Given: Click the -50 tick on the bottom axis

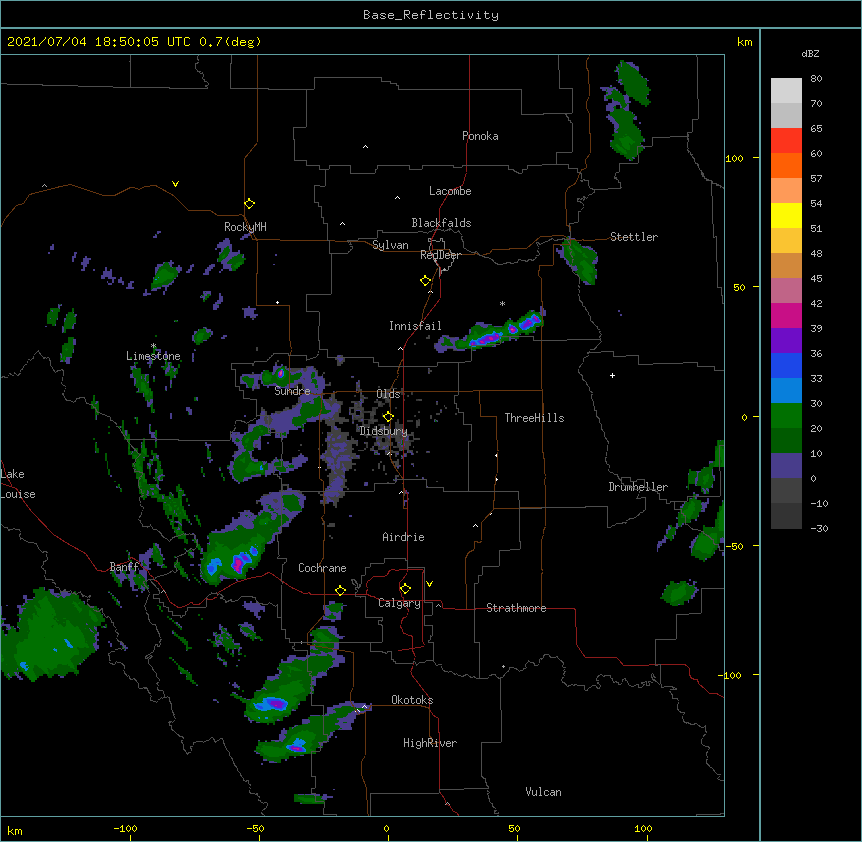Looking at the screenshot, I should 255,828.
